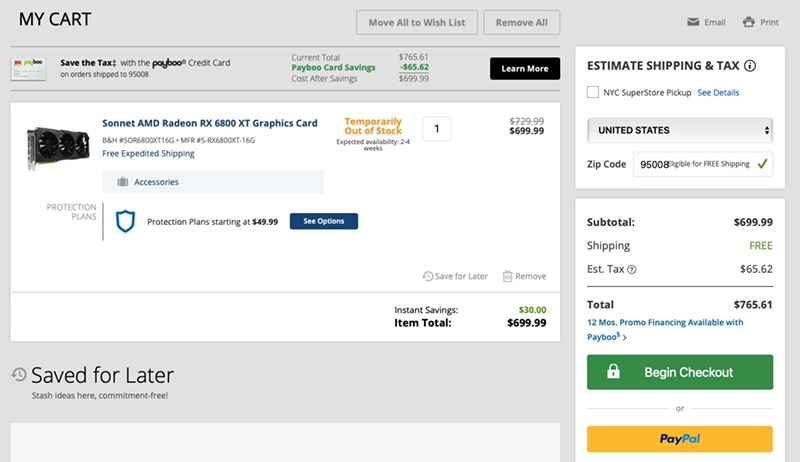Click the Est. Tax $65.62 amount
The width and height of the screenshot is (800, 462).
pos(756,269)
